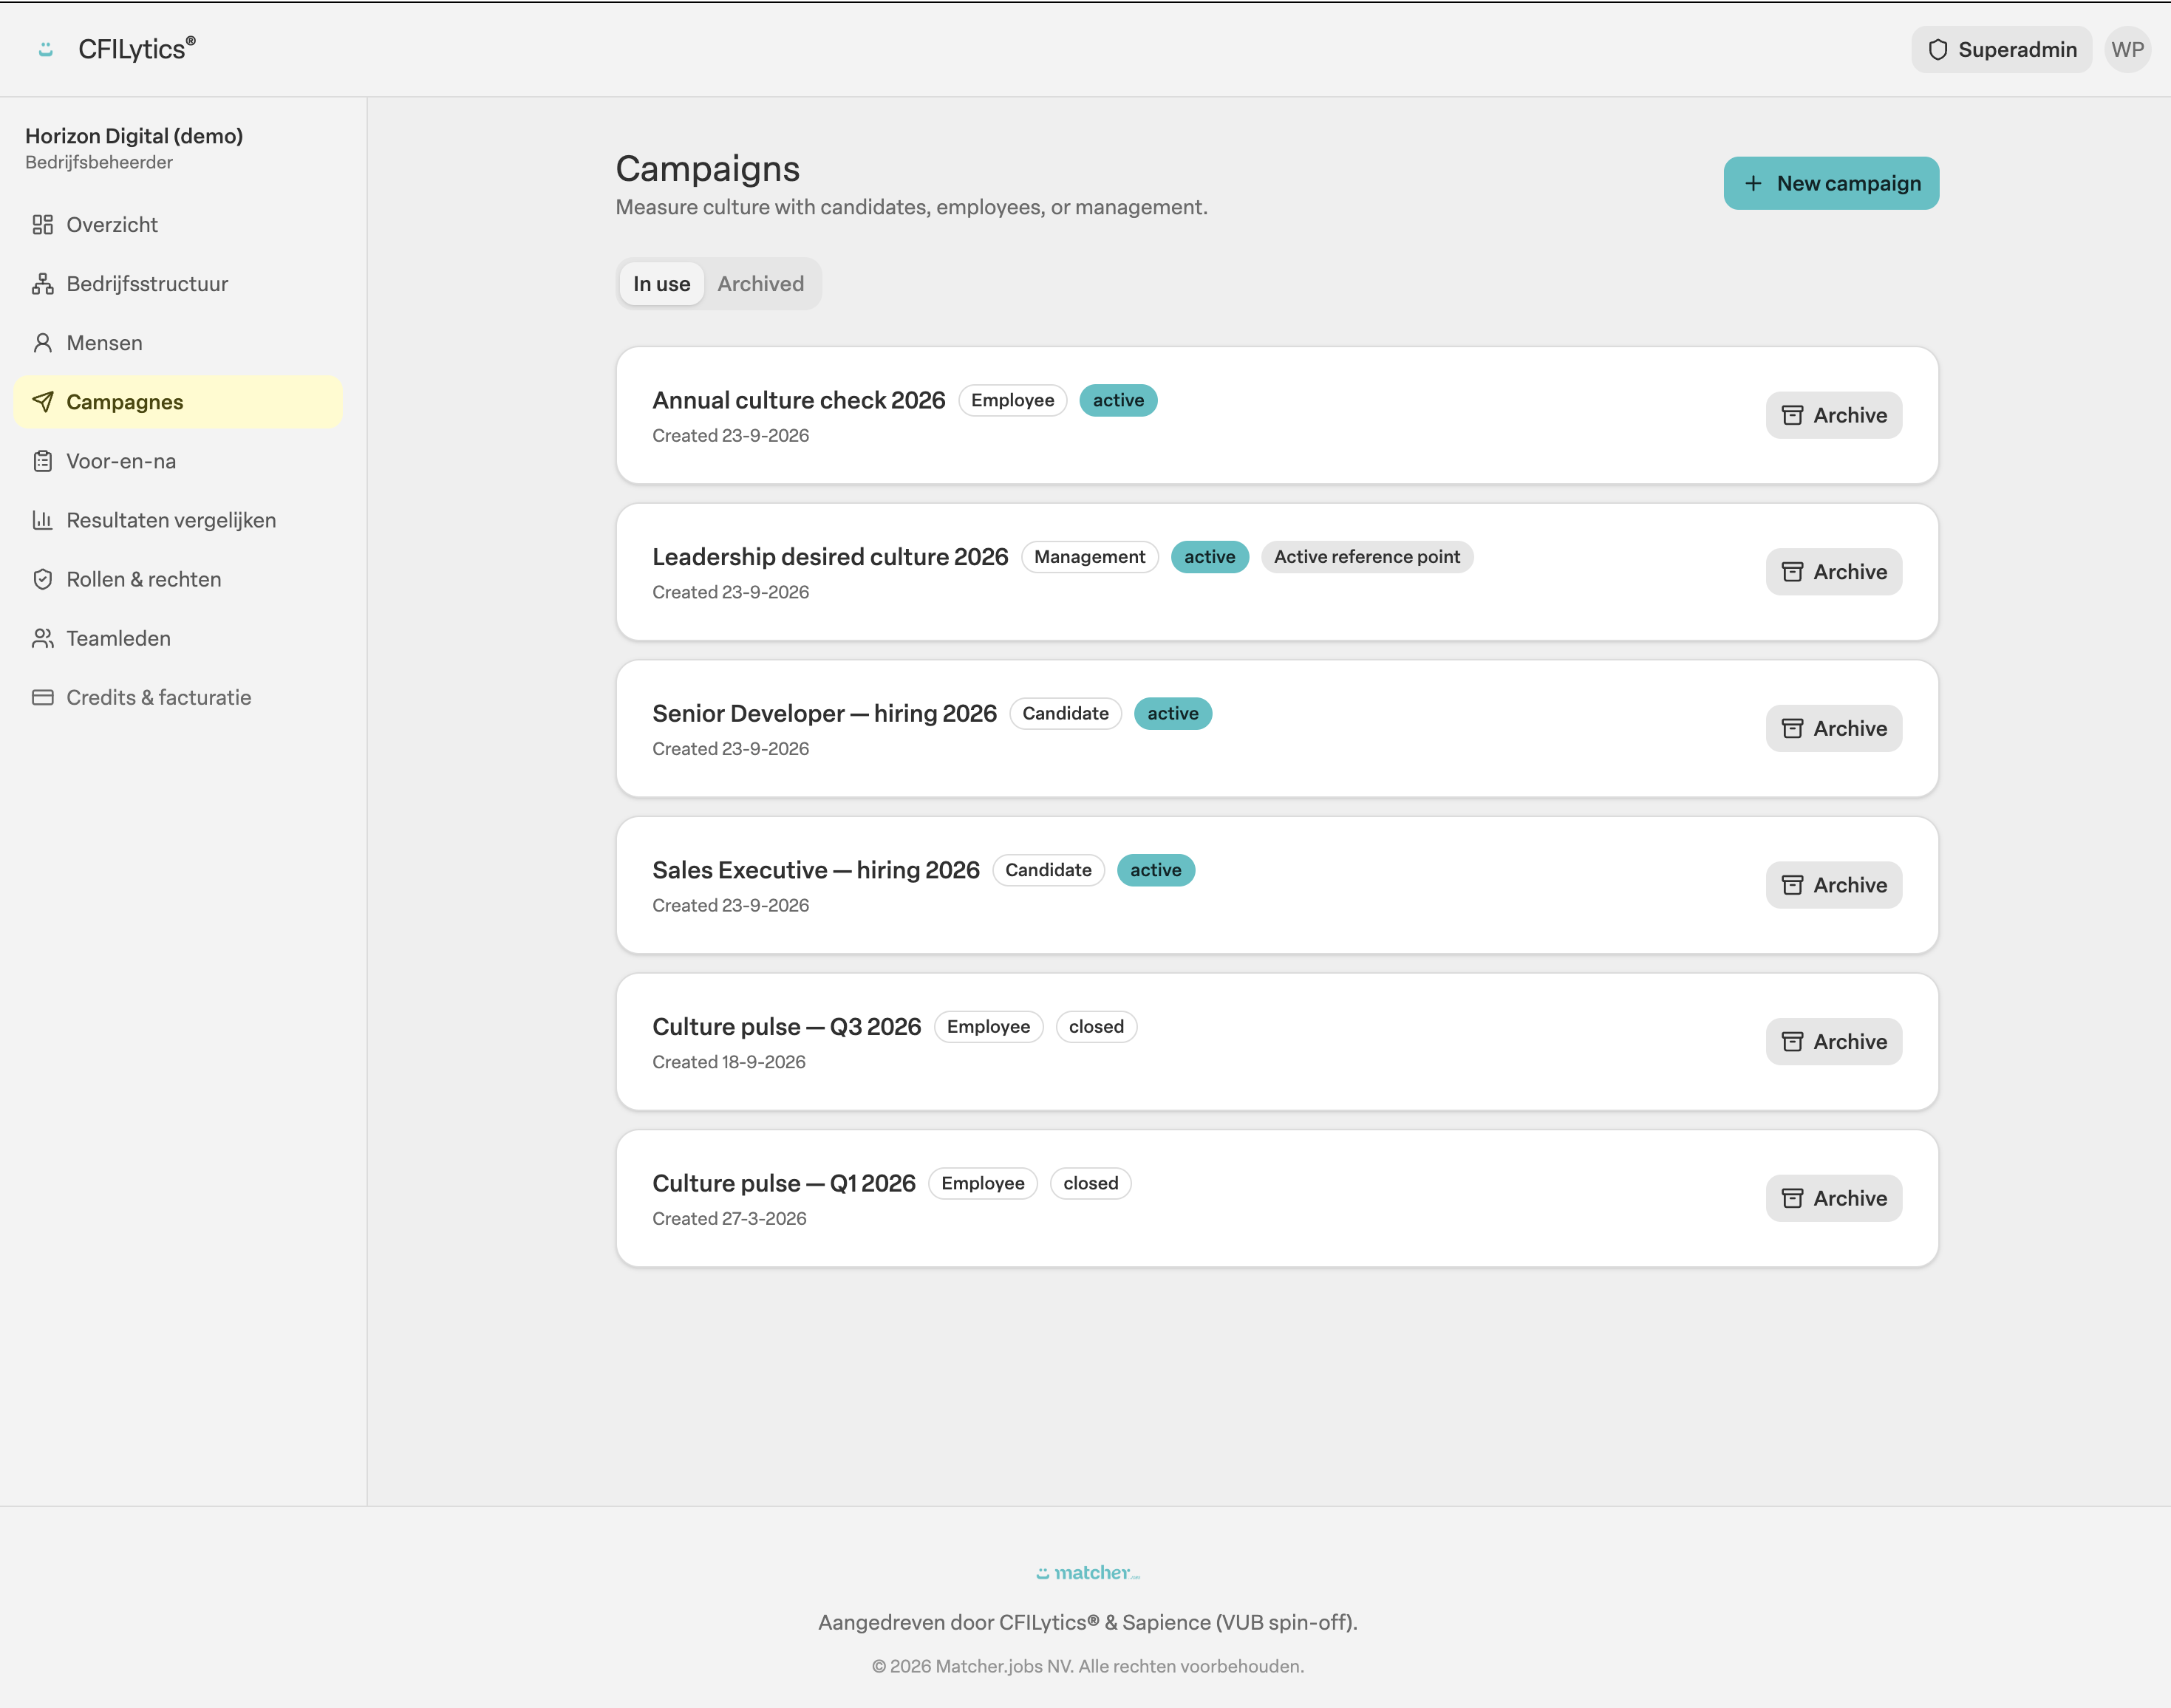2171x1708 pixels.
Task: Open Sales Executive — hiring 2026 title
Action: tap(816, 871)
